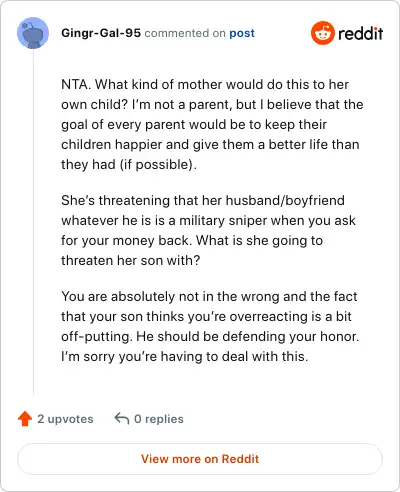Click the line "off-putting. He should be defending"

tap(210, 336)
